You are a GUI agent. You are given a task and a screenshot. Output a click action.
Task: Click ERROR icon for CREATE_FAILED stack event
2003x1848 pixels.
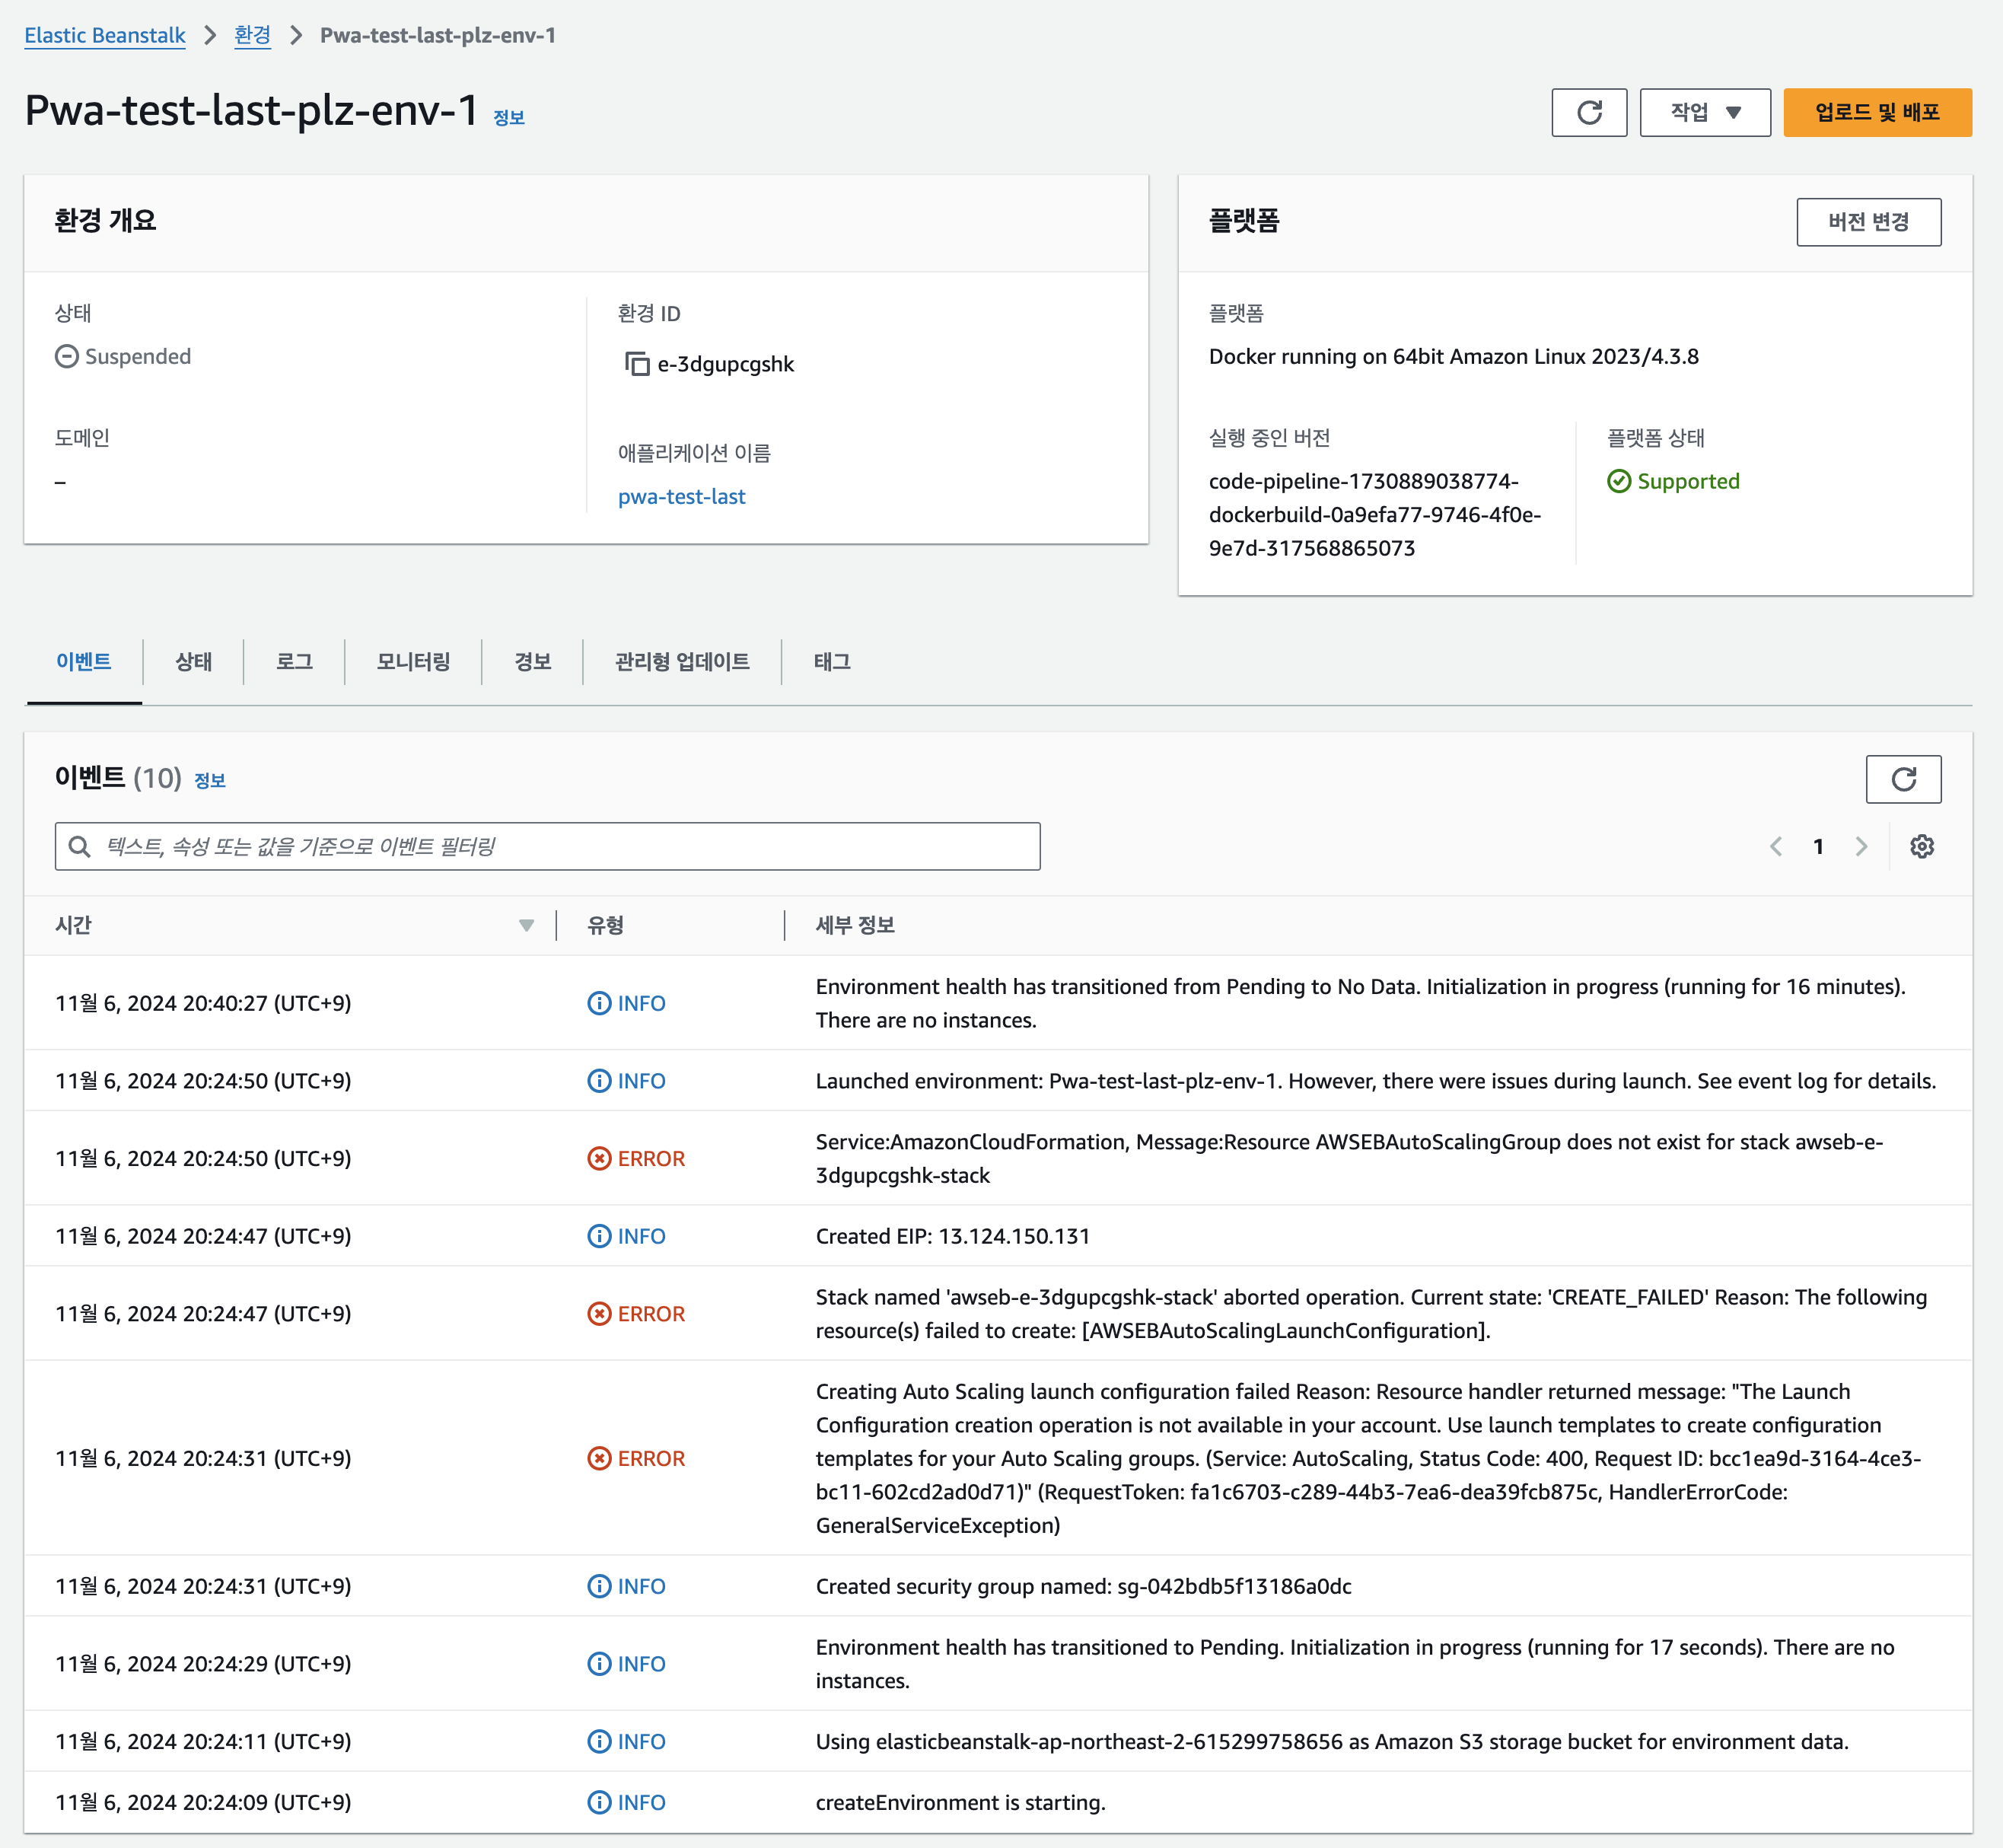[x=599, y=1313]
